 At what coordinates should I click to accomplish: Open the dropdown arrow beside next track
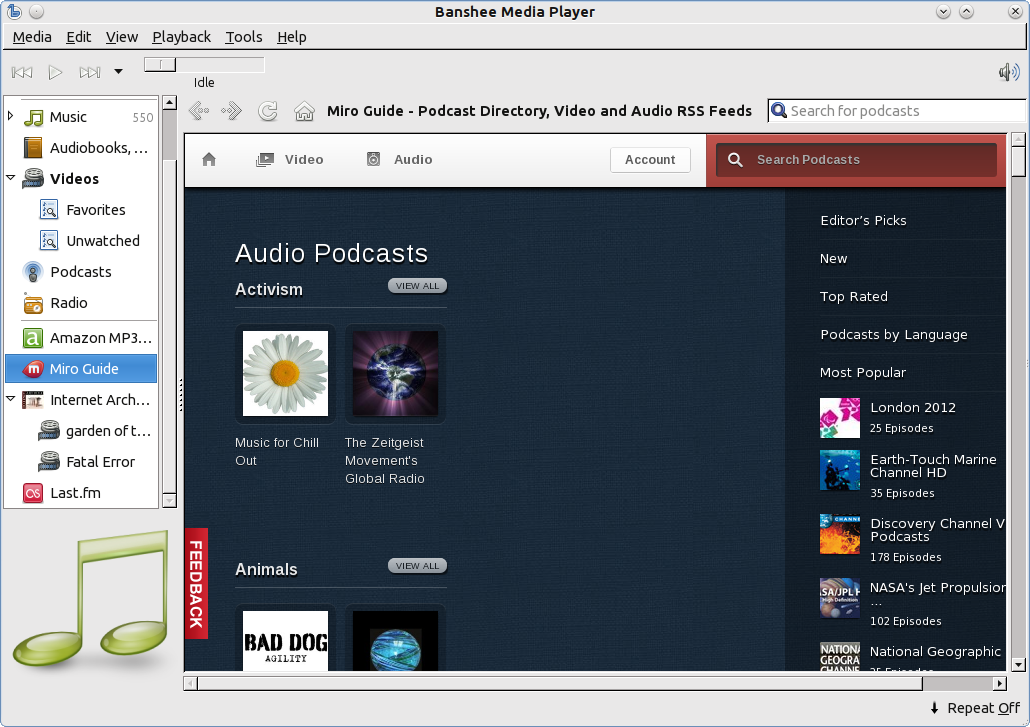pos(118,72)
